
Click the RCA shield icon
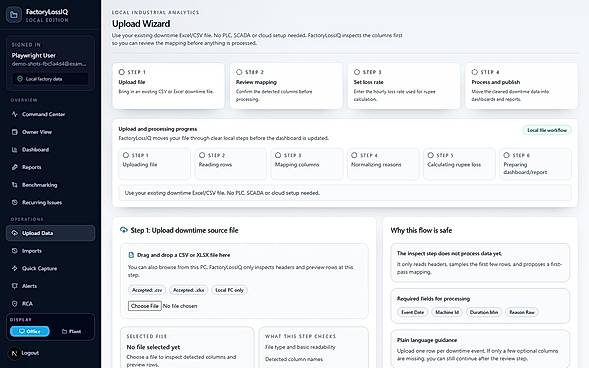(x=15, y=304)
